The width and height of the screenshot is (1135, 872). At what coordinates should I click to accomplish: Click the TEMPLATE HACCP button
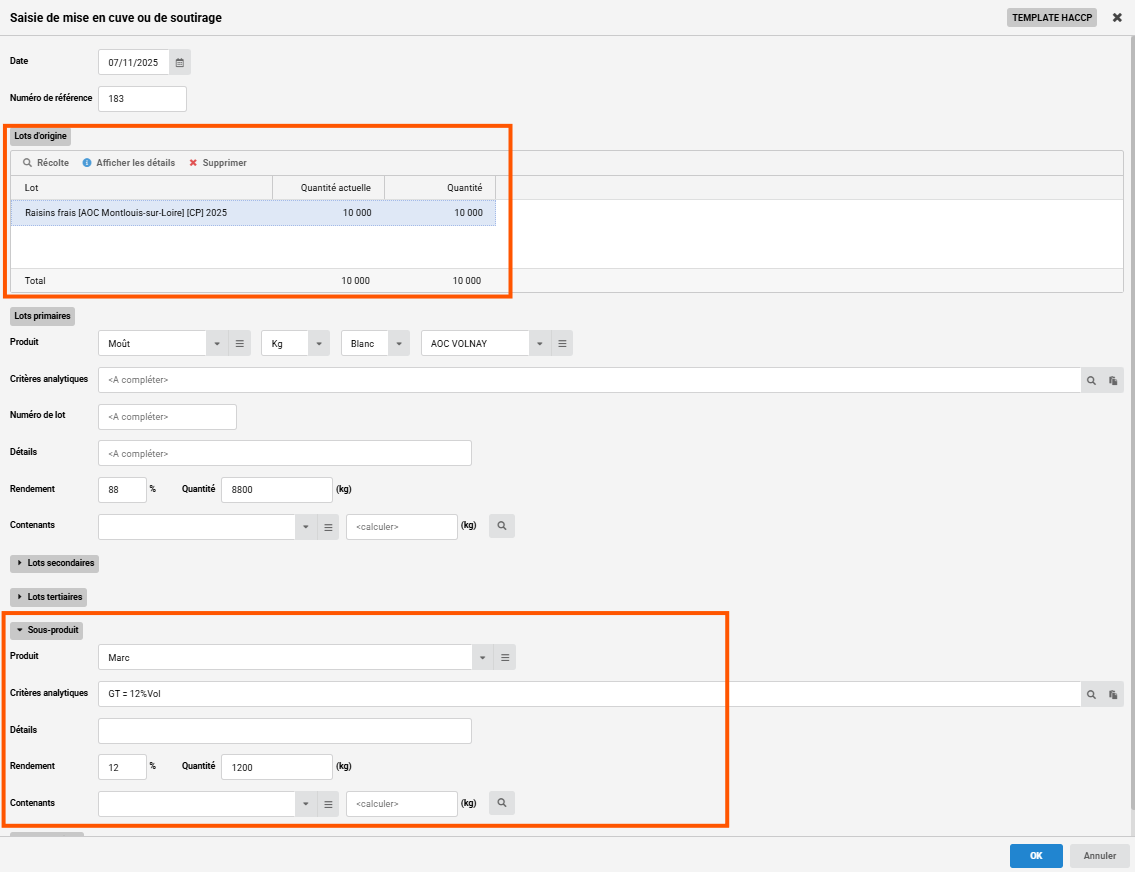tap(1052, 17)
